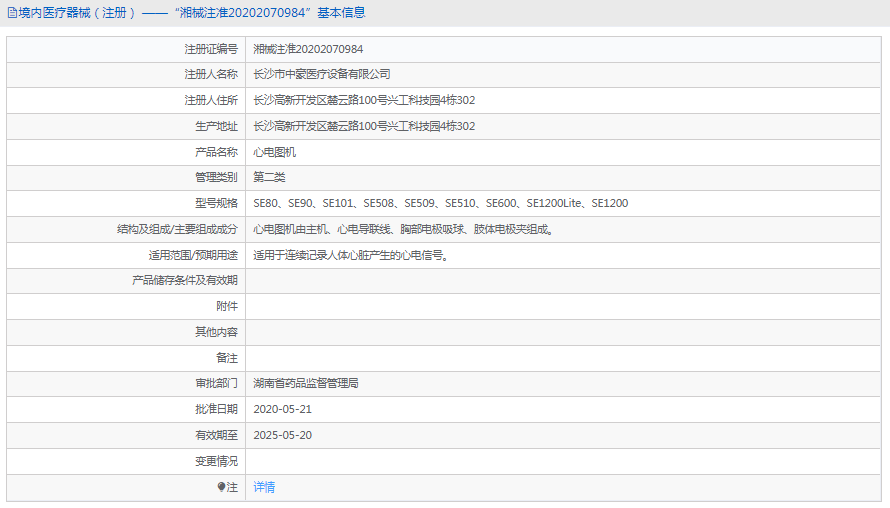This screenshot has height=508, width=890.
Task: Click the 注册人名称 label
Action: point(211,74)
